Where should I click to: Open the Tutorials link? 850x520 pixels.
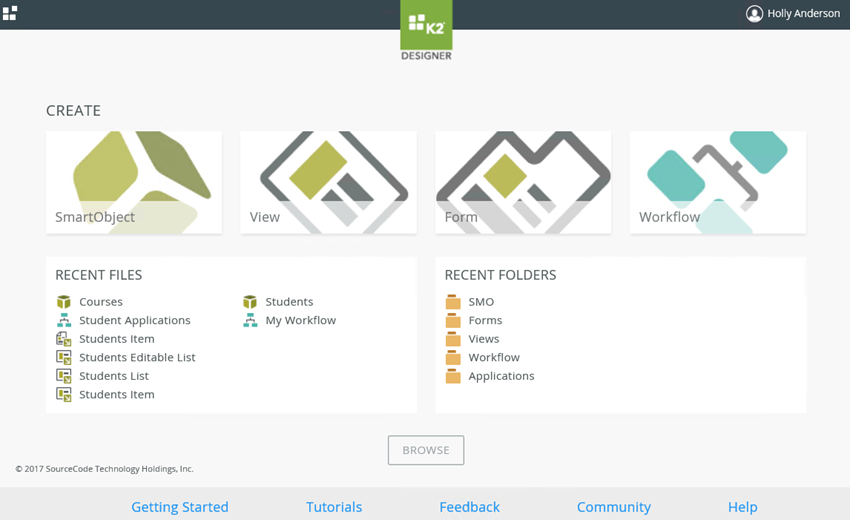[x=334, y=507]
